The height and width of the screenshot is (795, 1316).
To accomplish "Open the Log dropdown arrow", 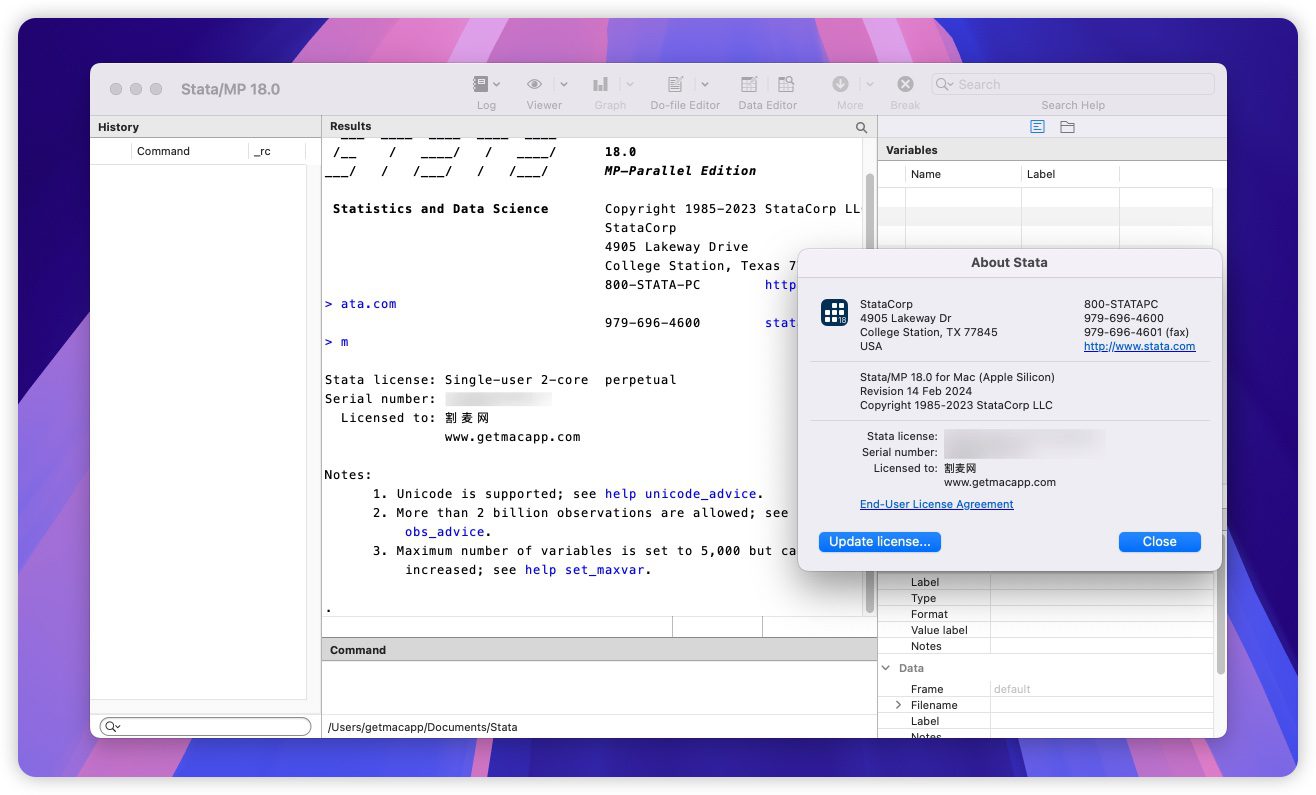I will pos(497,85).
